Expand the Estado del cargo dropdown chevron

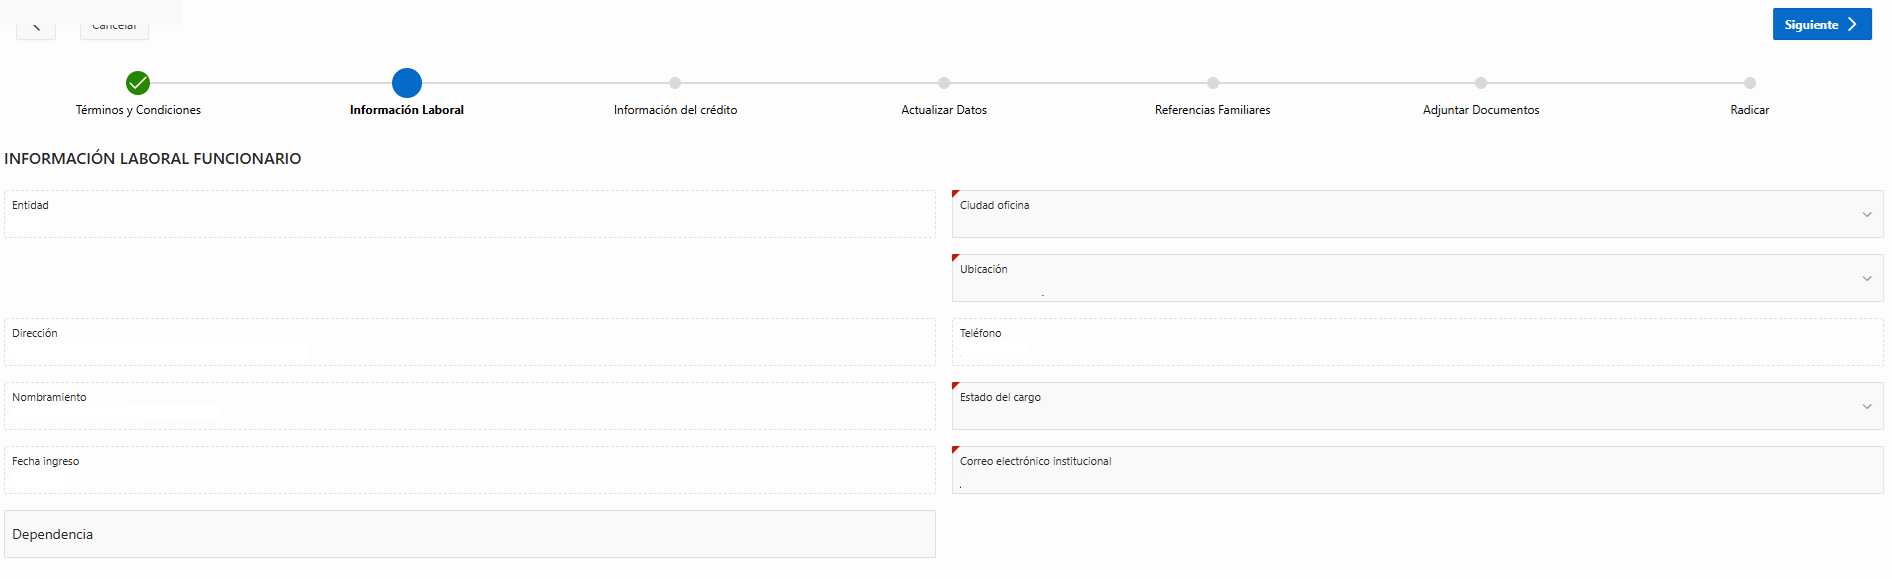click(x=1866, y=407)
